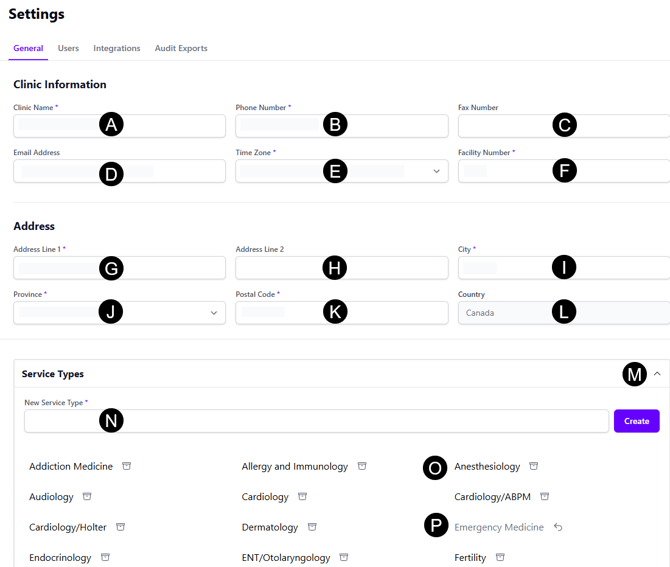Go to the Audit Exports tab
The height and width of the screenshot is (567, 670).
[x=181, y=48]
